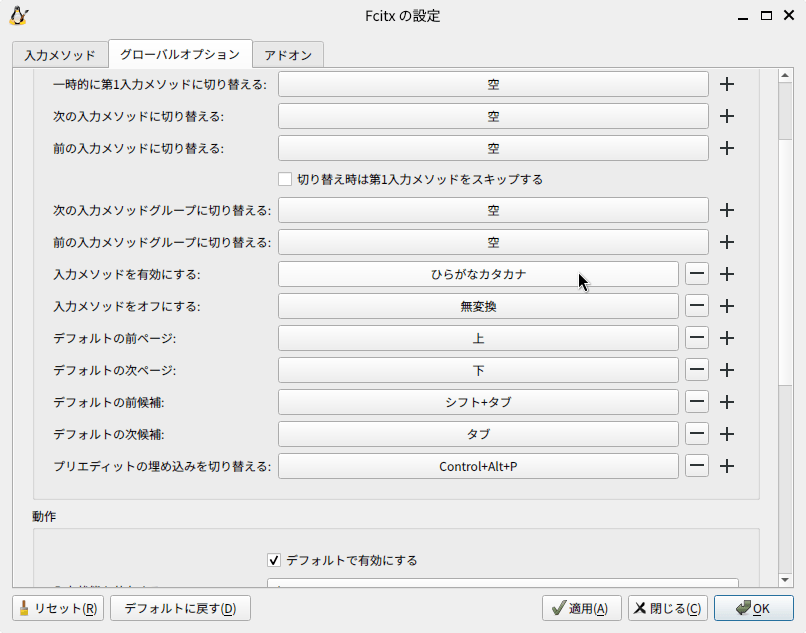Confirm with OK button
Viewport: 806px width, 633px height.
[x=754, y=608]
